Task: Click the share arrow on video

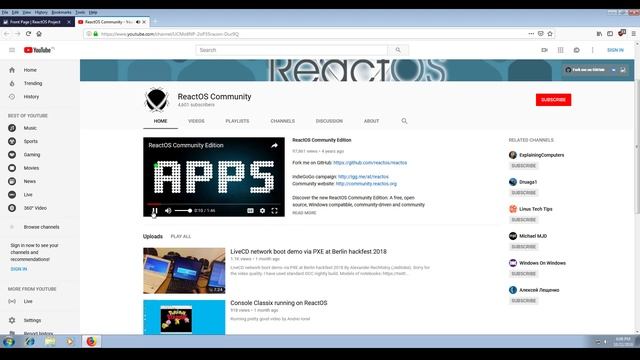Action: tap(274, 145)
